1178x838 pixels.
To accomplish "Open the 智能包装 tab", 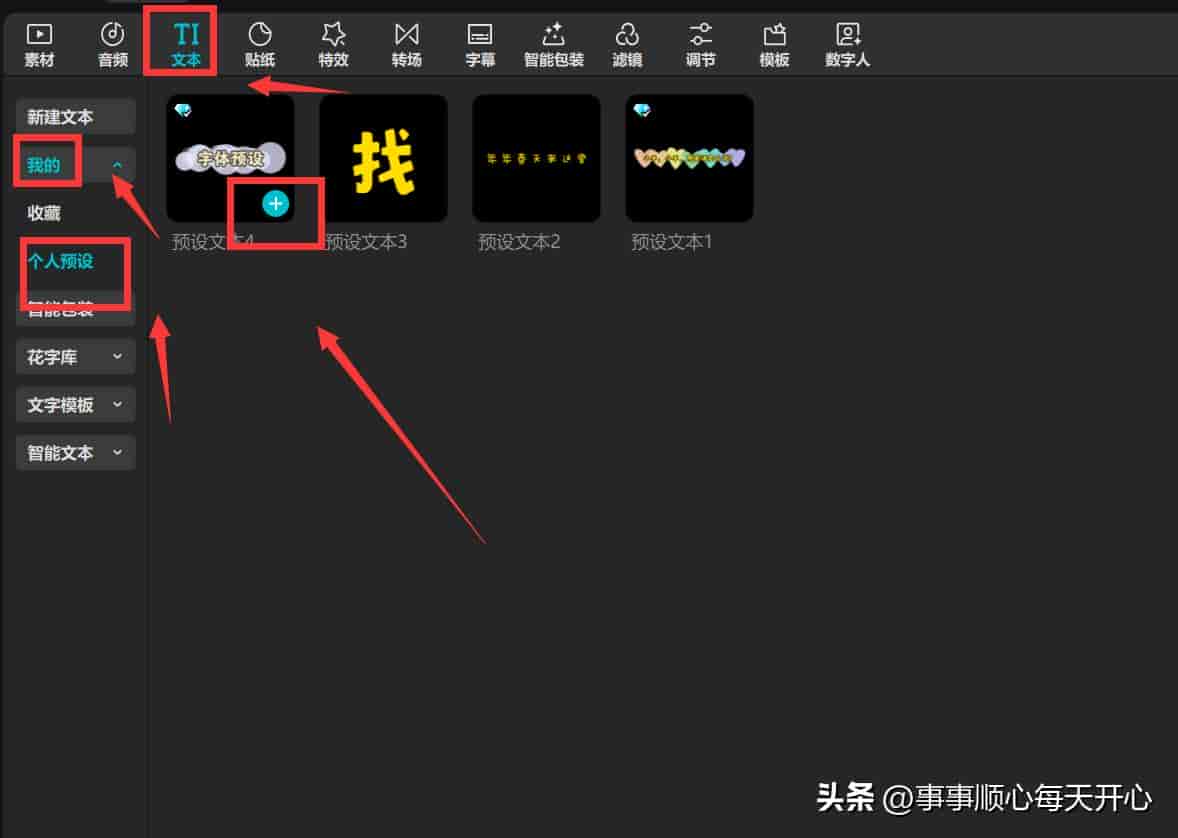I will tap(554, 45).
